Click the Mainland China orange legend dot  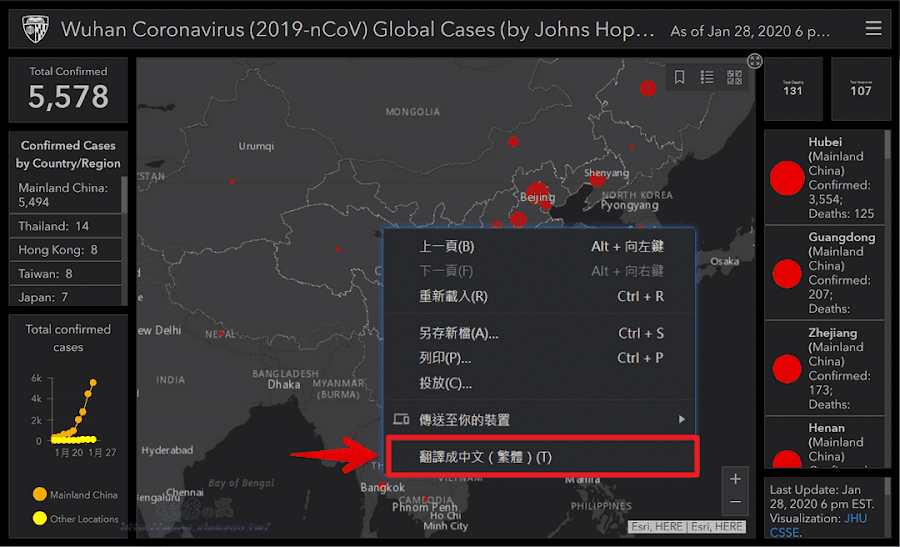[40, 494]
